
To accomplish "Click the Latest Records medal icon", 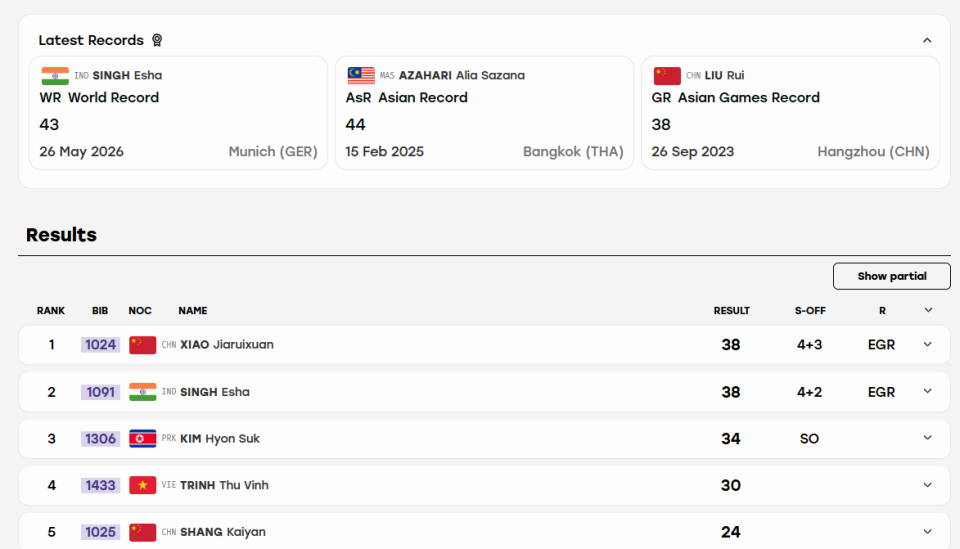I will [157, 40].
